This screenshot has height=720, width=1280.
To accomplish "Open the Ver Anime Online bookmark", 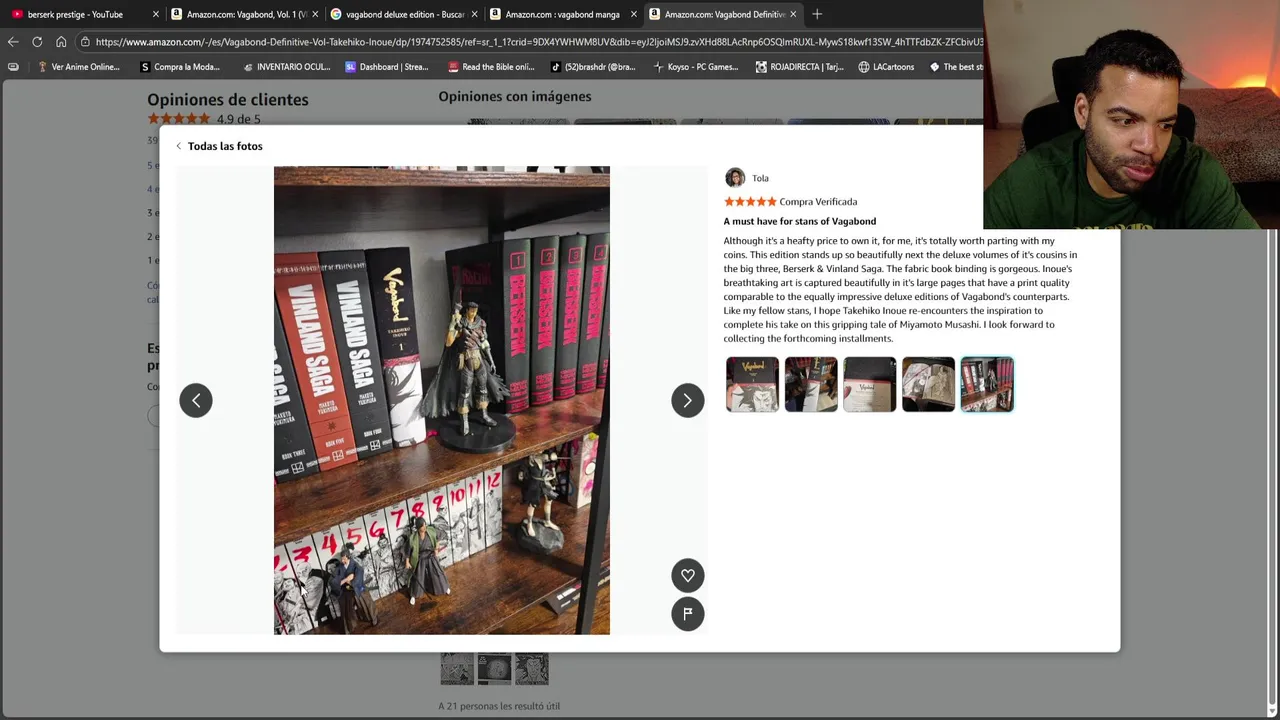I will 78,67.
